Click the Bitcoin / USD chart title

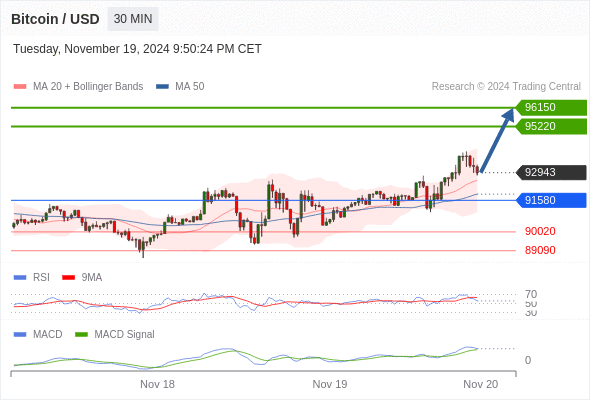55,19
